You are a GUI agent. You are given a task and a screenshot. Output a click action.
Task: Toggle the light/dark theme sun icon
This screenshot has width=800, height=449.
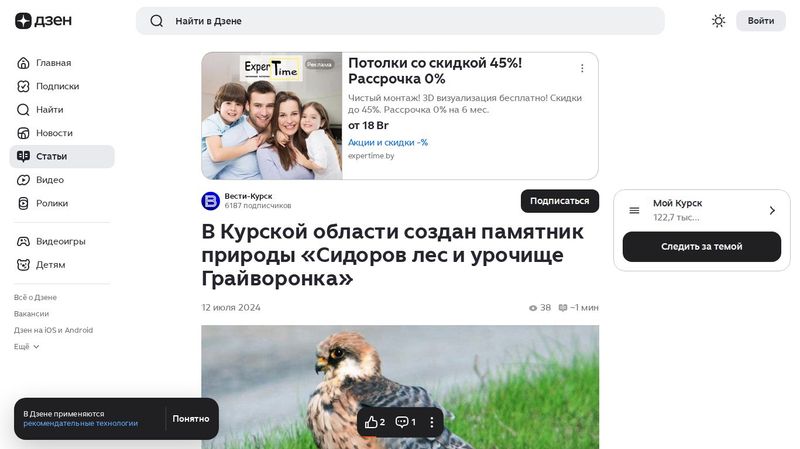718,21
